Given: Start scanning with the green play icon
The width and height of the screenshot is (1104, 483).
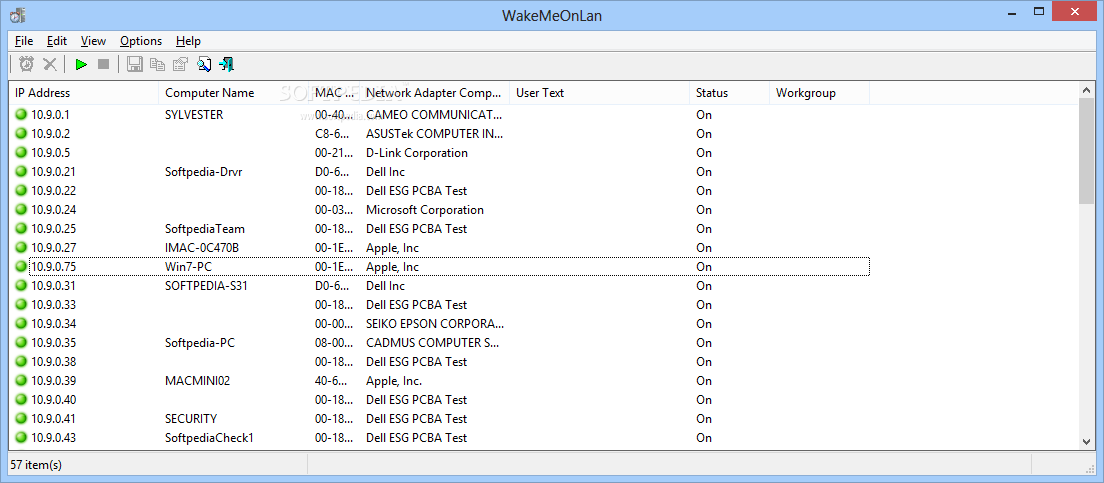Looking at the screenshot, I should 81,64.
